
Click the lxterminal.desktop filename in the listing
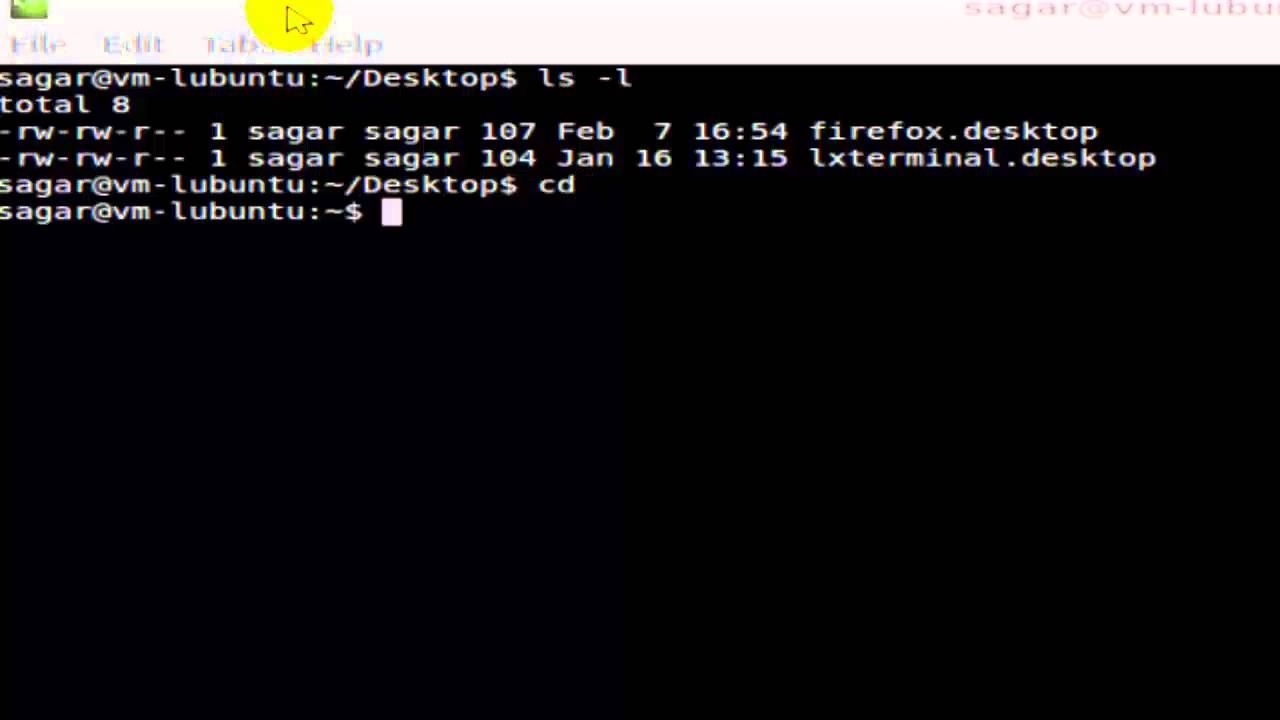[982, 158]
